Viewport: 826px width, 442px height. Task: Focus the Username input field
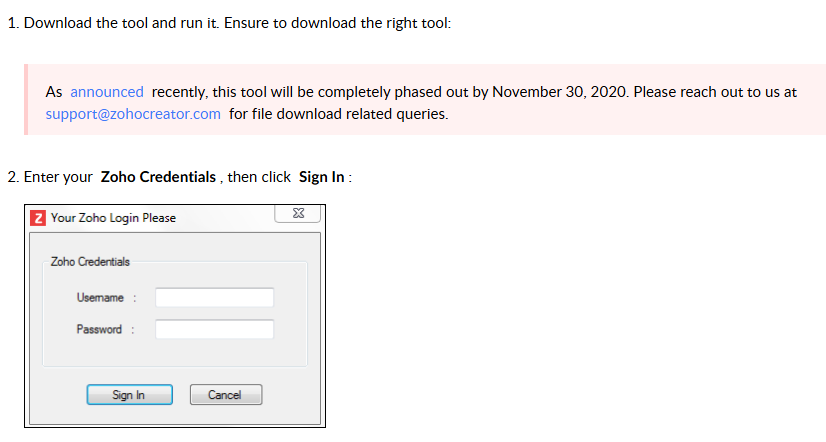click(x=214, y=298)
